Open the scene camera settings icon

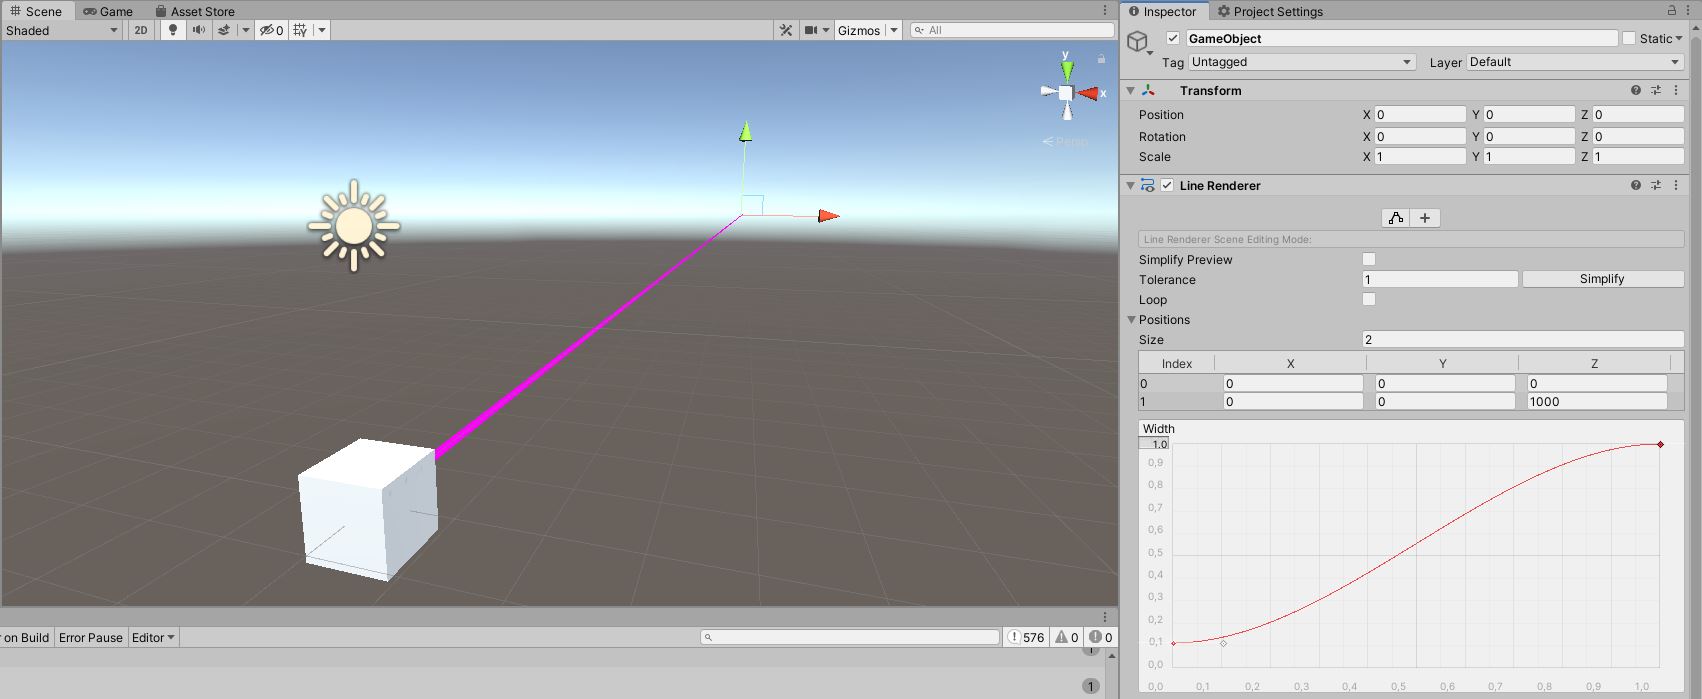pos(811,30)
